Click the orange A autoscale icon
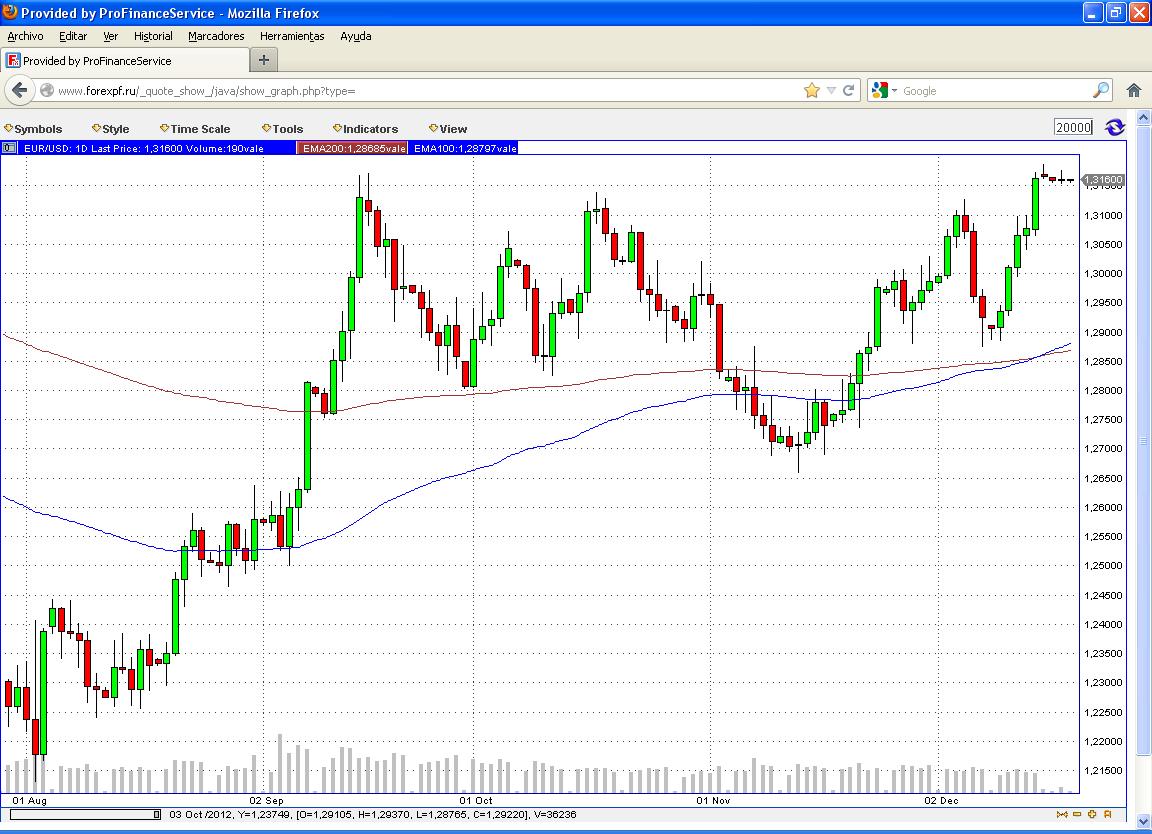This screenshot has width=1152, height=834. (x=1107, y=814)
